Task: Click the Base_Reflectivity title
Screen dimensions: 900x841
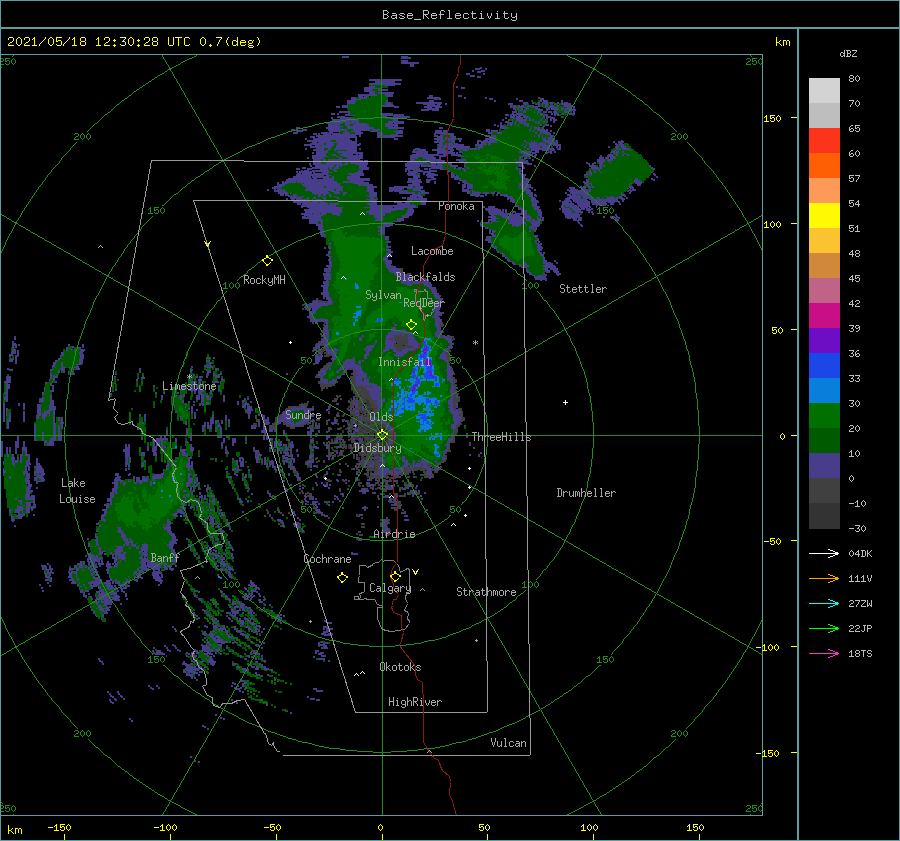Action: click(450, 15)
